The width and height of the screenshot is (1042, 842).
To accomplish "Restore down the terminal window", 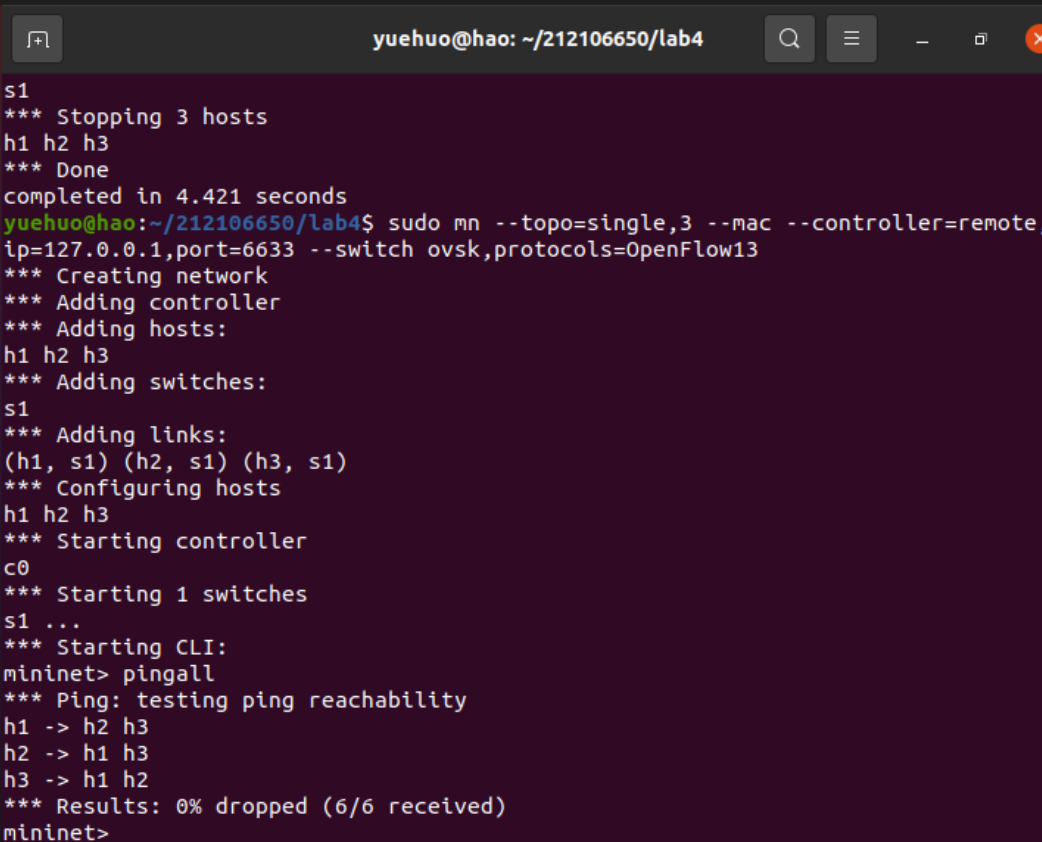I will click(x=981, y=40).
